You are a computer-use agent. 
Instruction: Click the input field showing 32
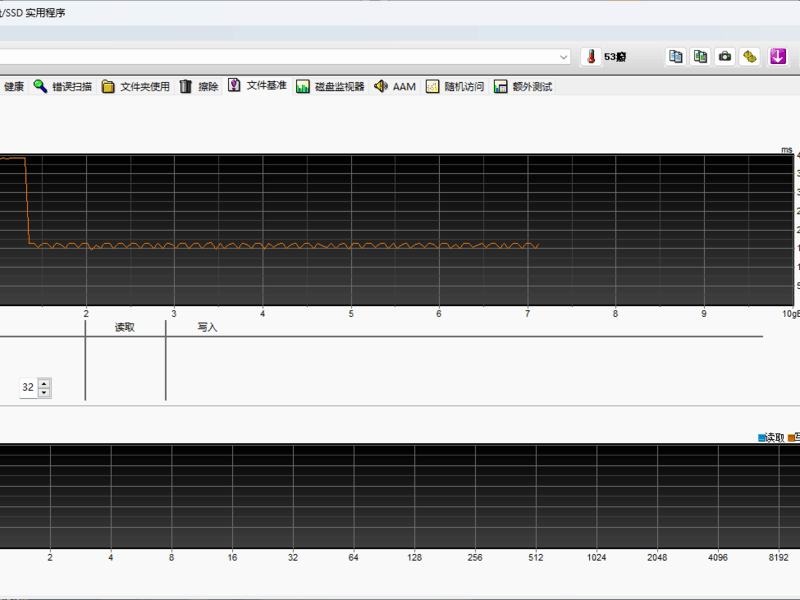click(x=29, y=388)
